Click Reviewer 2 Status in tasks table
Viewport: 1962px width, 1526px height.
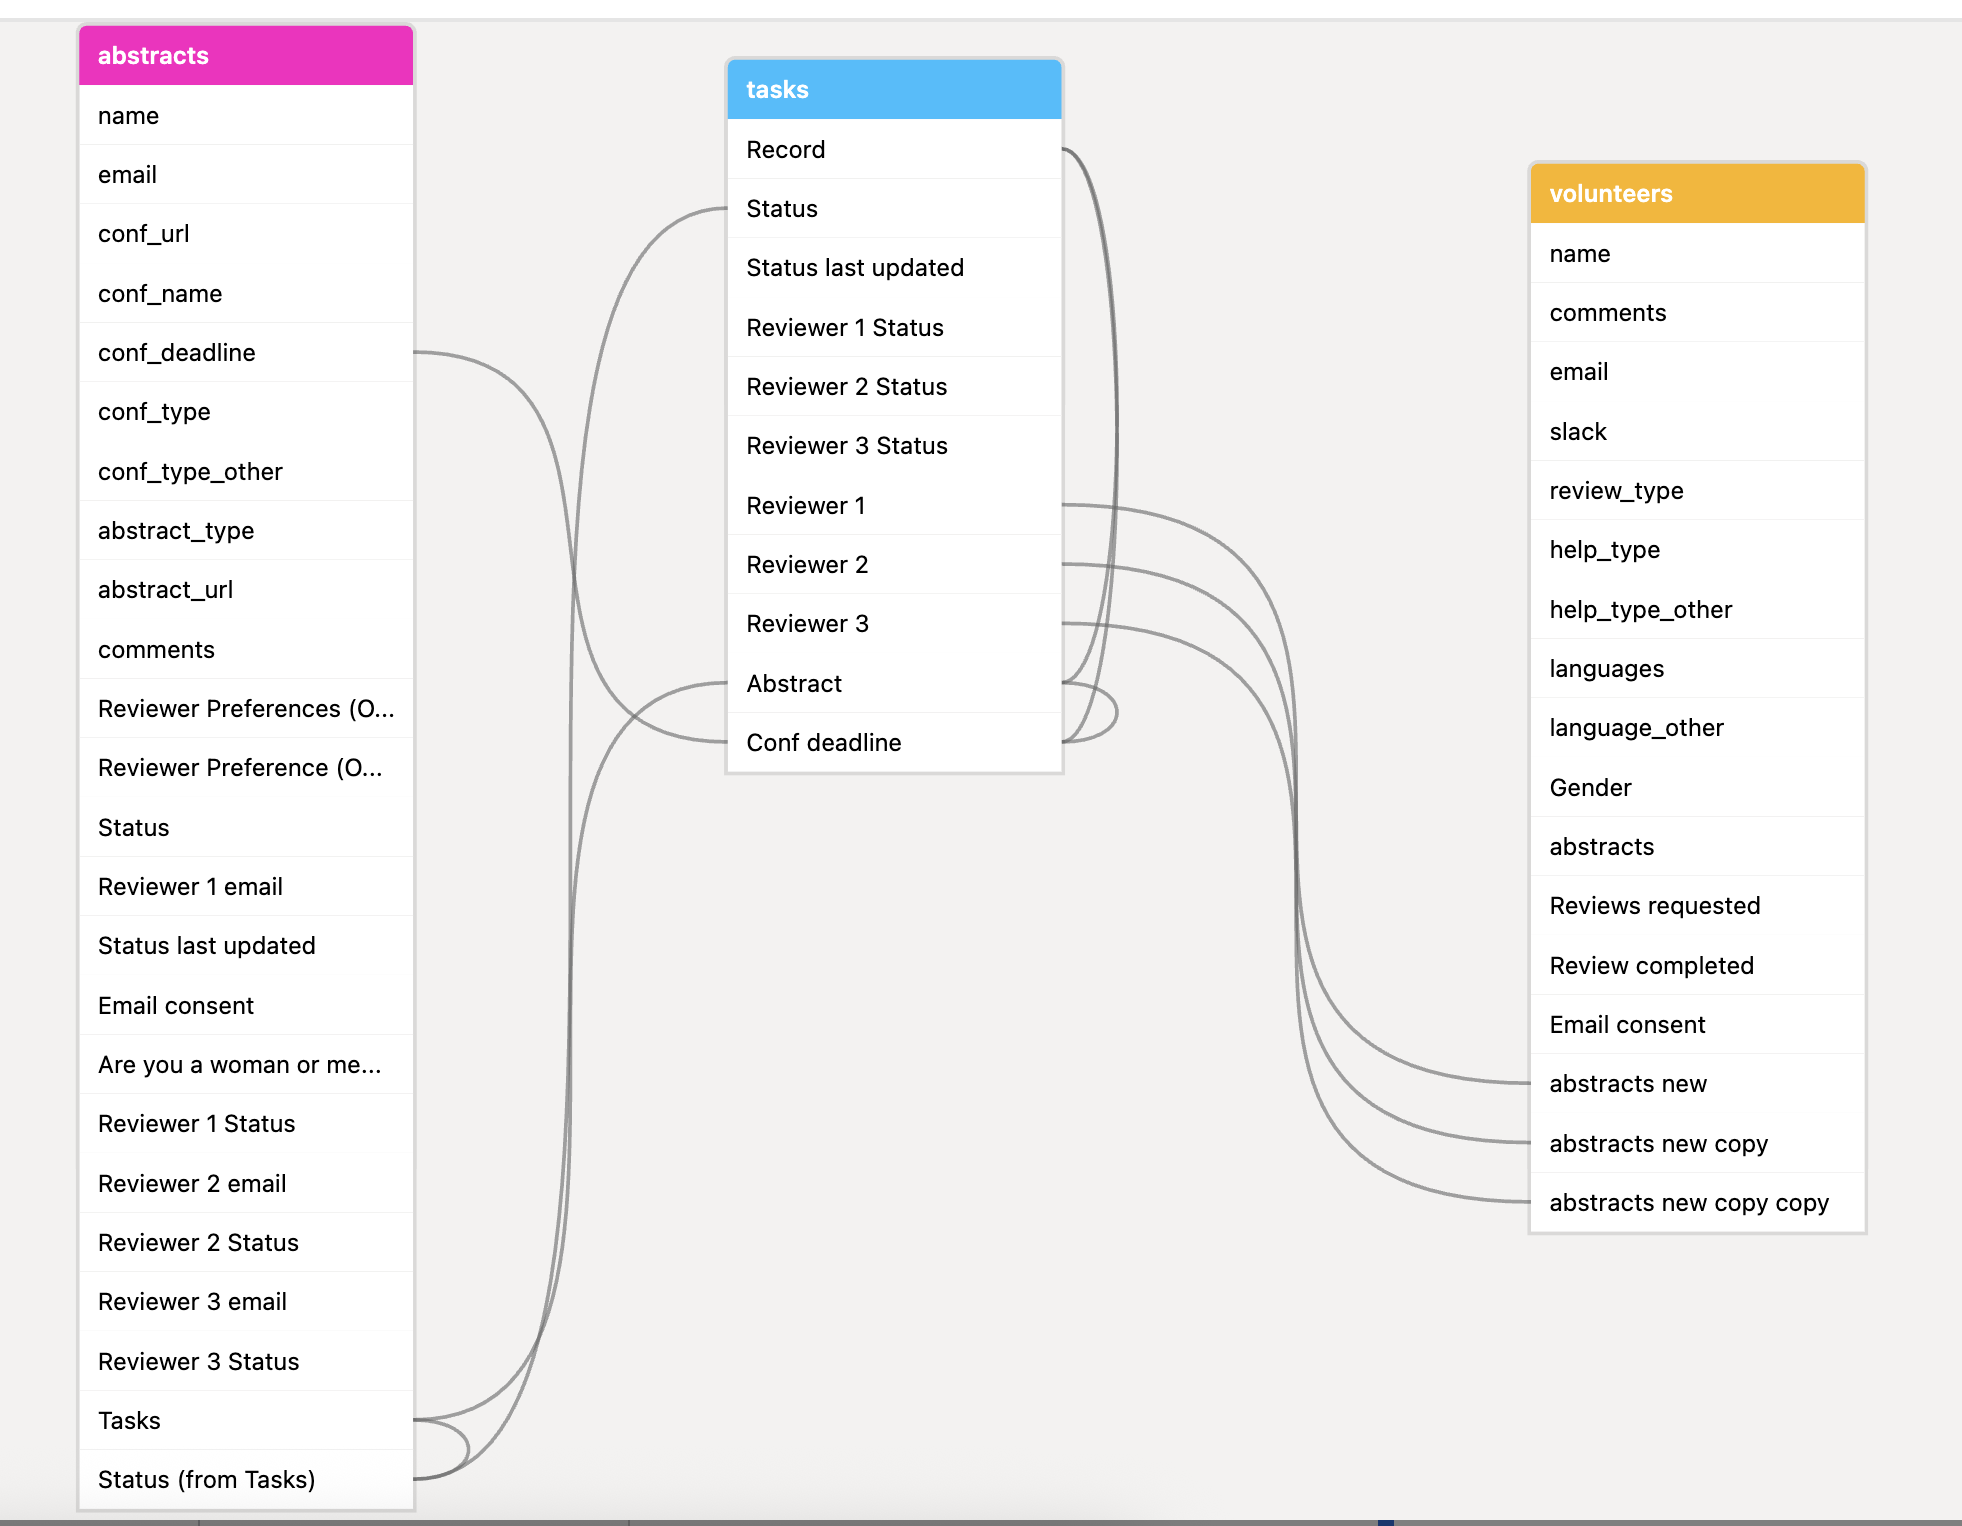tap(894, 387)
